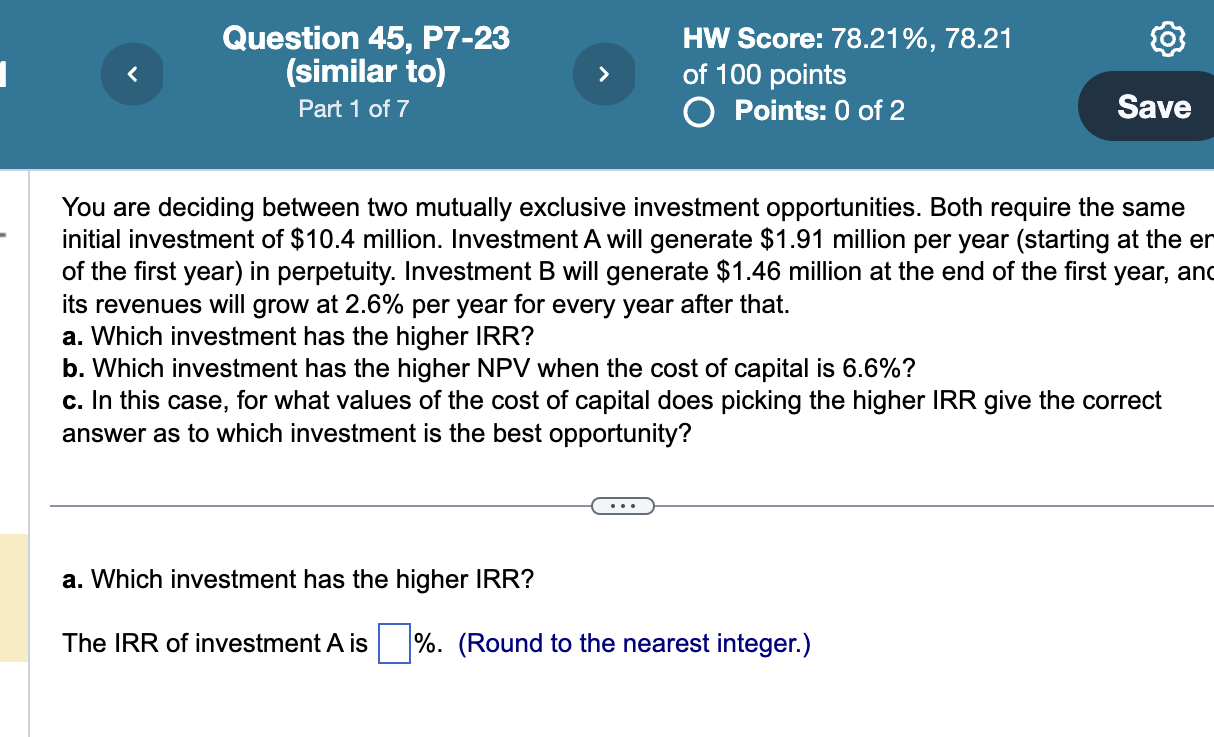The width and height of the screenshot is (1214, 737).
Task: Click the lower 'a. Which investment' prompt
Action: coord(298,579)
